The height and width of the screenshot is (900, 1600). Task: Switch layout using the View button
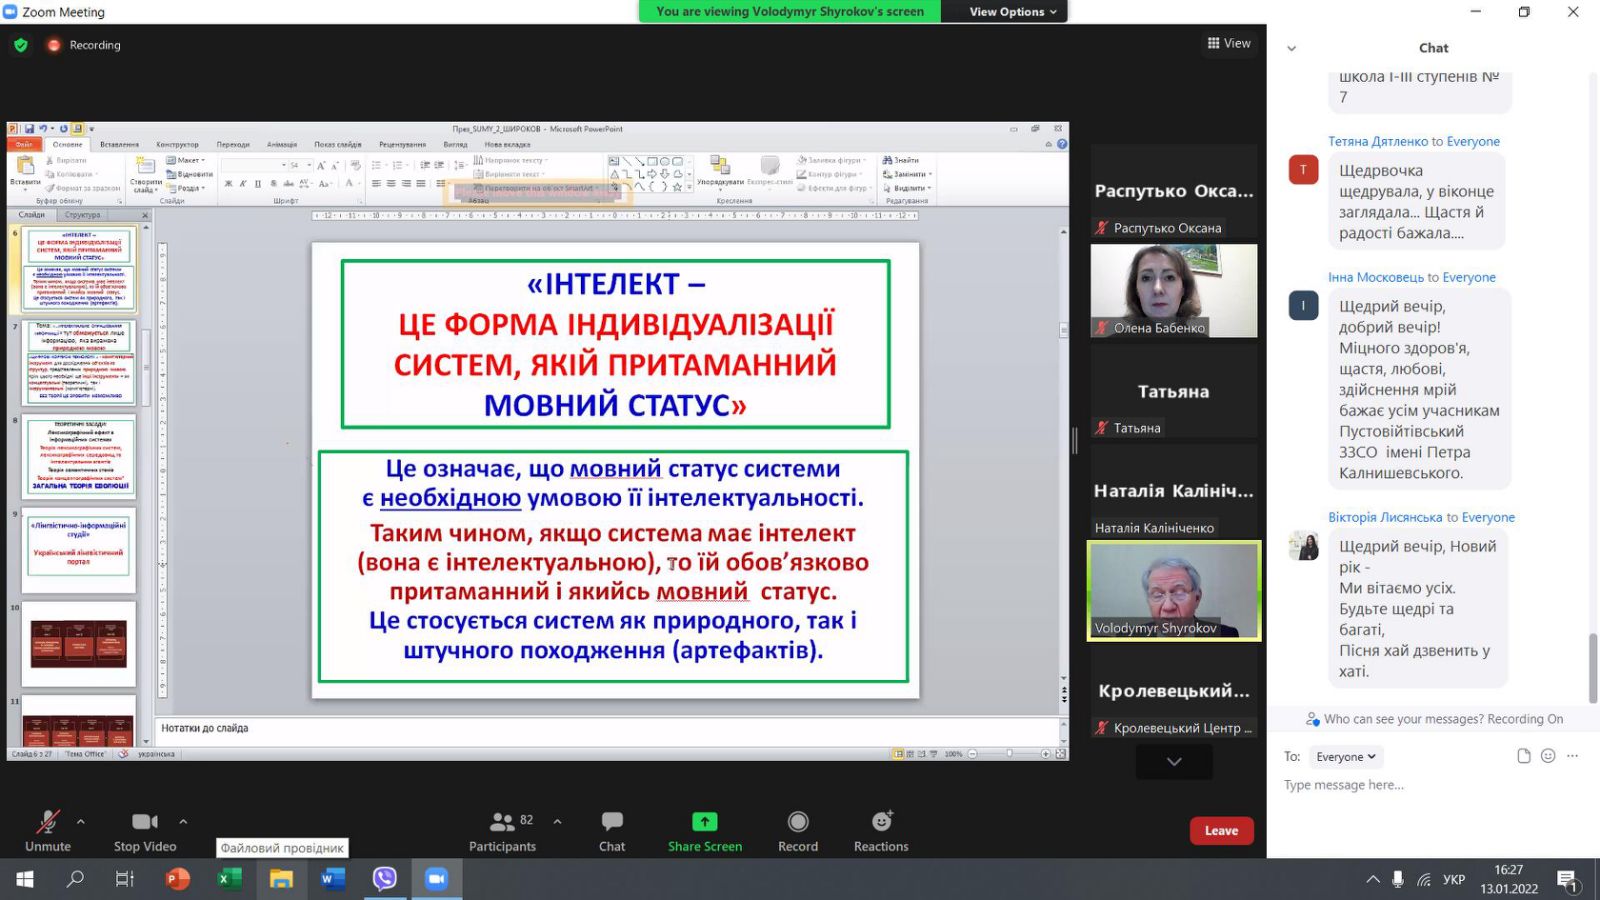tap(1229, 43)
